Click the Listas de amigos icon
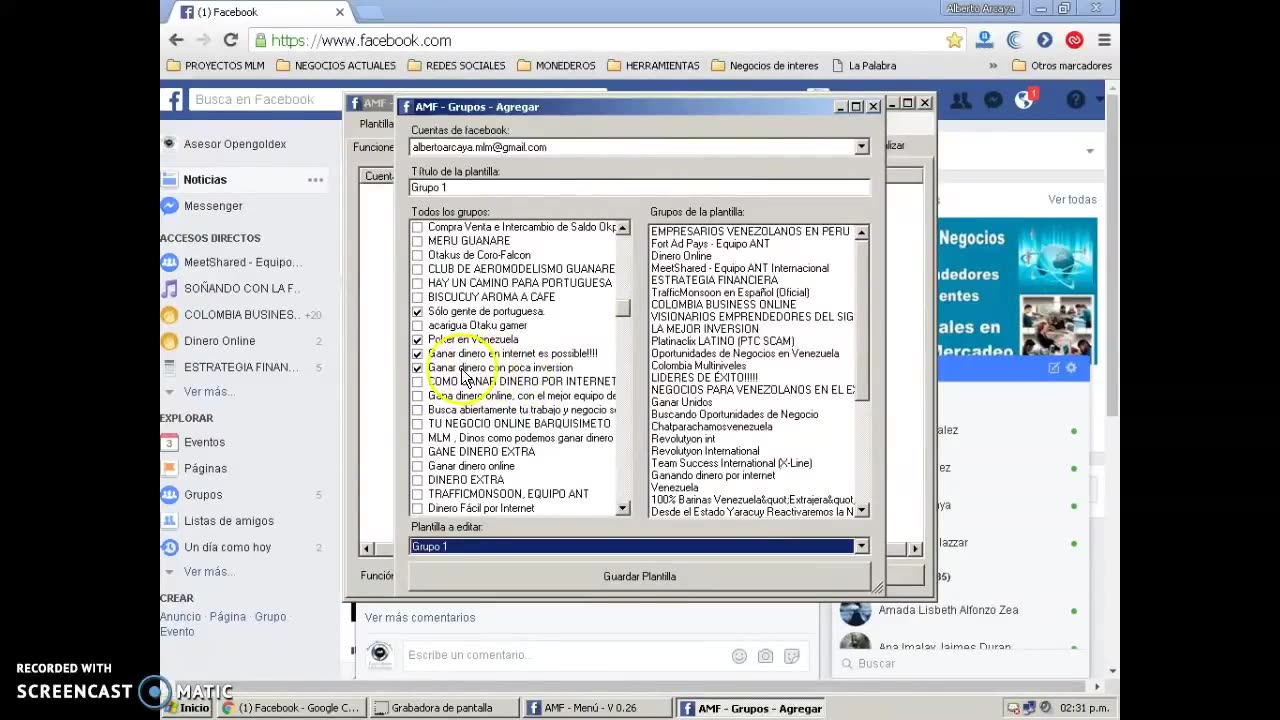The image size is (1280, 720). pos(169,520)
